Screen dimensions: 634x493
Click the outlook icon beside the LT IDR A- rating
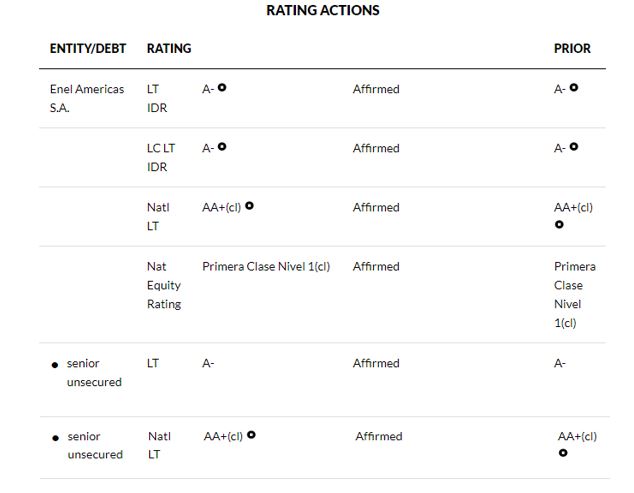(x=222, y=88)
